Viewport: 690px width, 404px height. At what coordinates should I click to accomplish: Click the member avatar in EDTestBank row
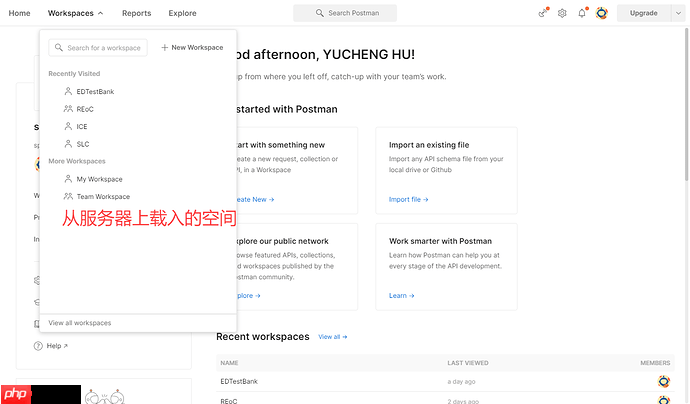664,382
